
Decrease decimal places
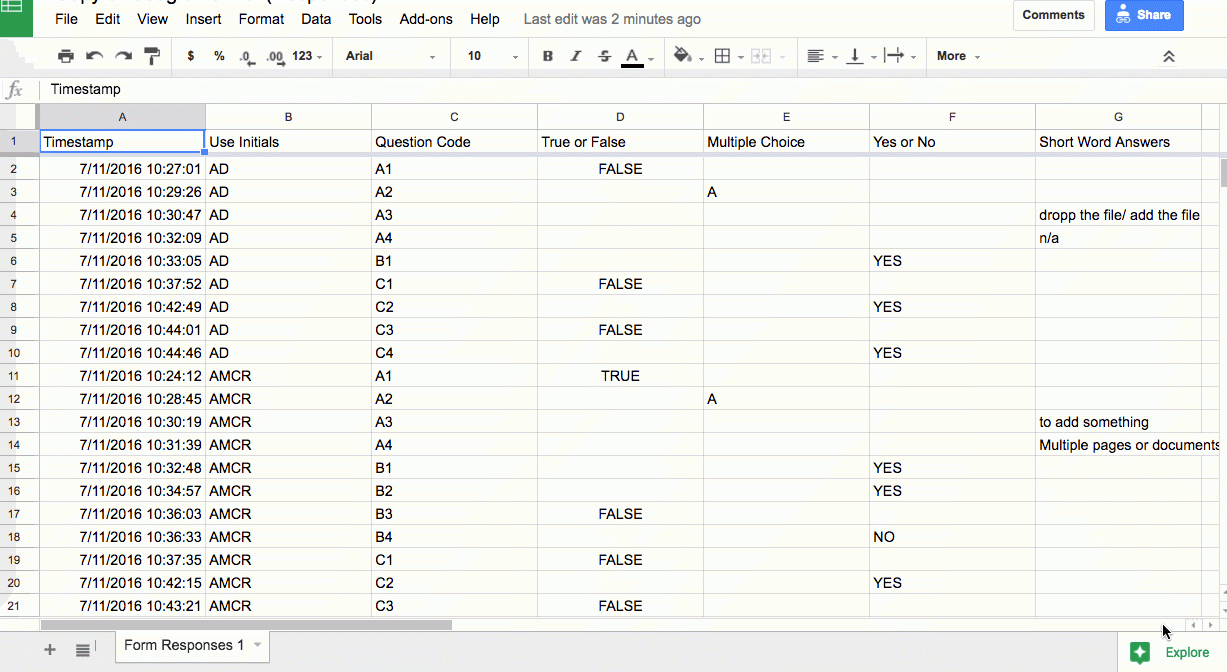pos(247,56)
